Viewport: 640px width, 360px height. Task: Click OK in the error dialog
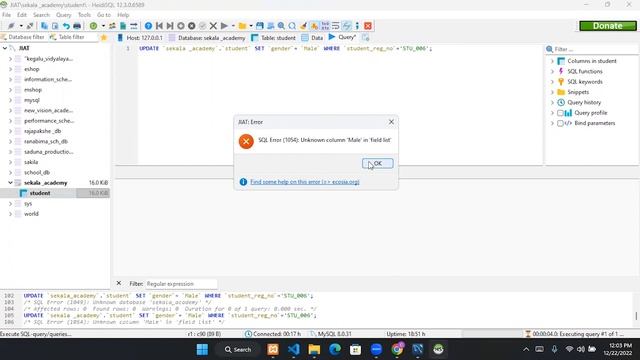[x=378, y=163]
